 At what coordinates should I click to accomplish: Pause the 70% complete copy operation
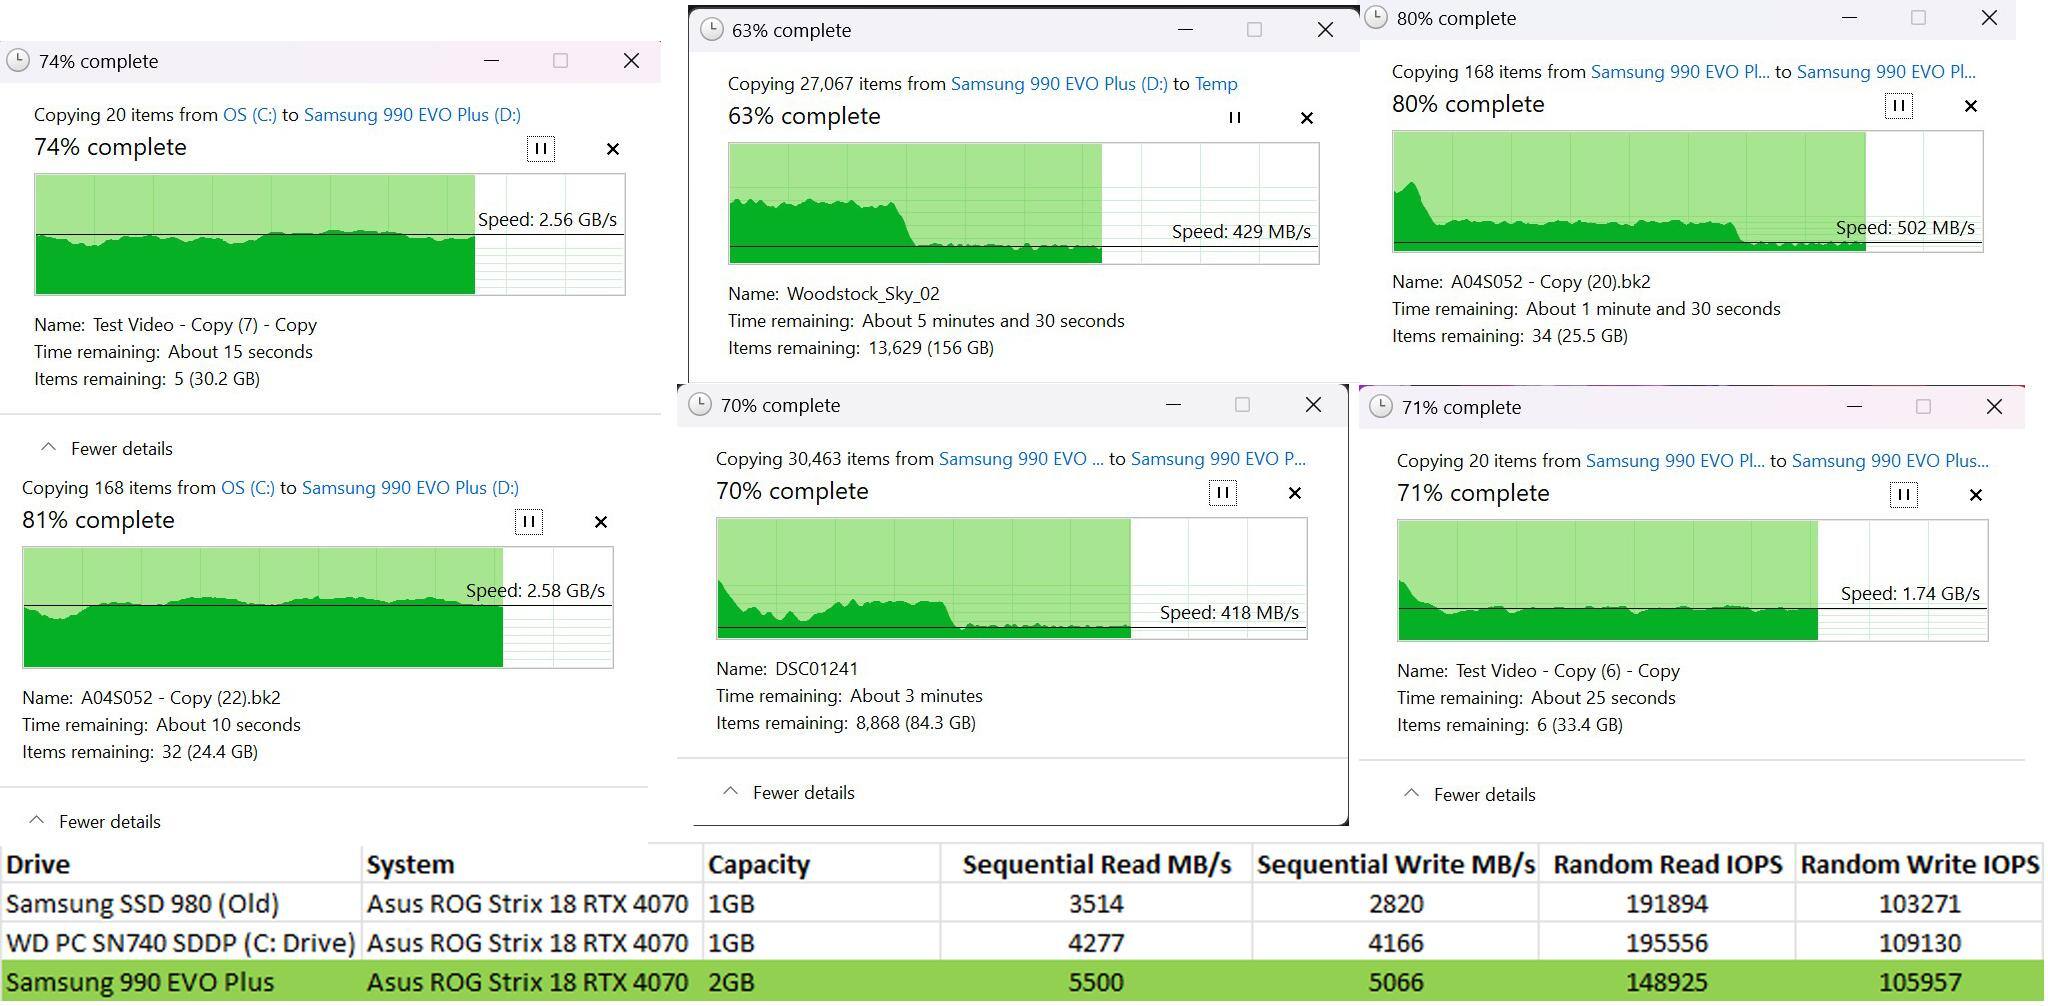tap(1222, 493)
